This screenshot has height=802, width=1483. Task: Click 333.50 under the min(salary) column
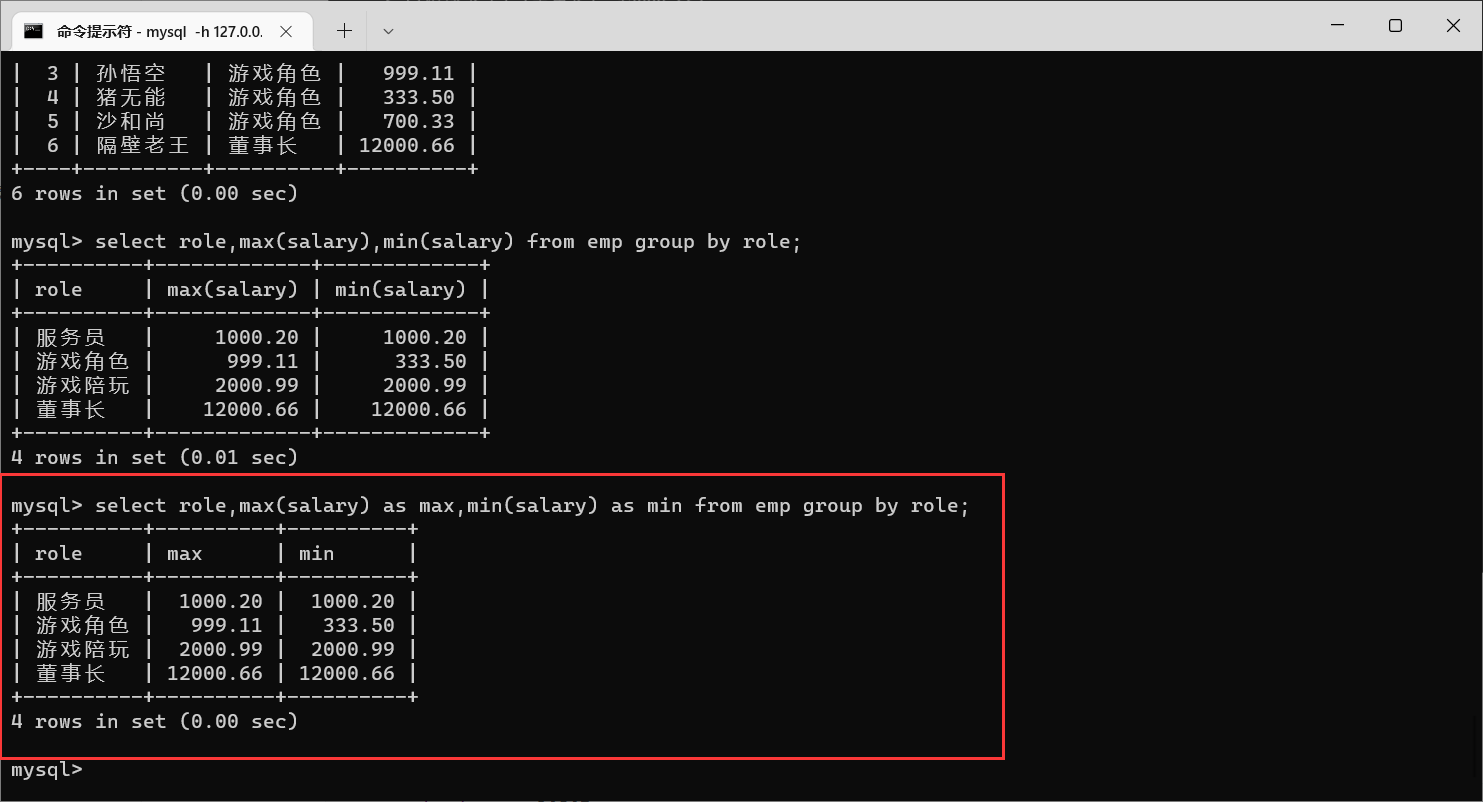[430, 361]
